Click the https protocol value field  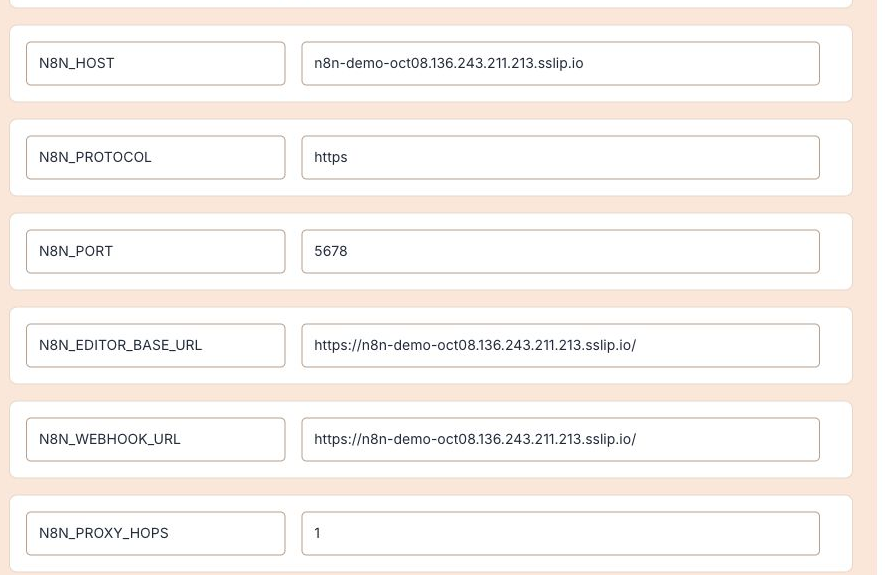(x=560, y=157)
